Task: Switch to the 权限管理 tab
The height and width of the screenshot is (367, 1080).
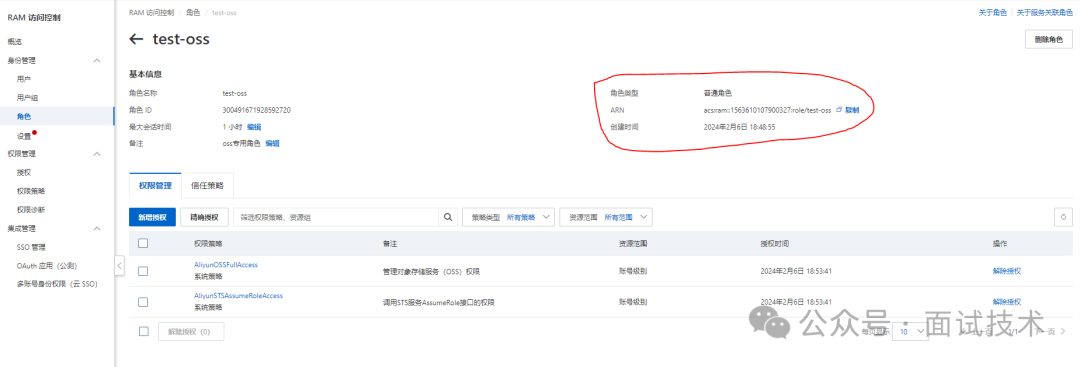Action: click(155, 186)
